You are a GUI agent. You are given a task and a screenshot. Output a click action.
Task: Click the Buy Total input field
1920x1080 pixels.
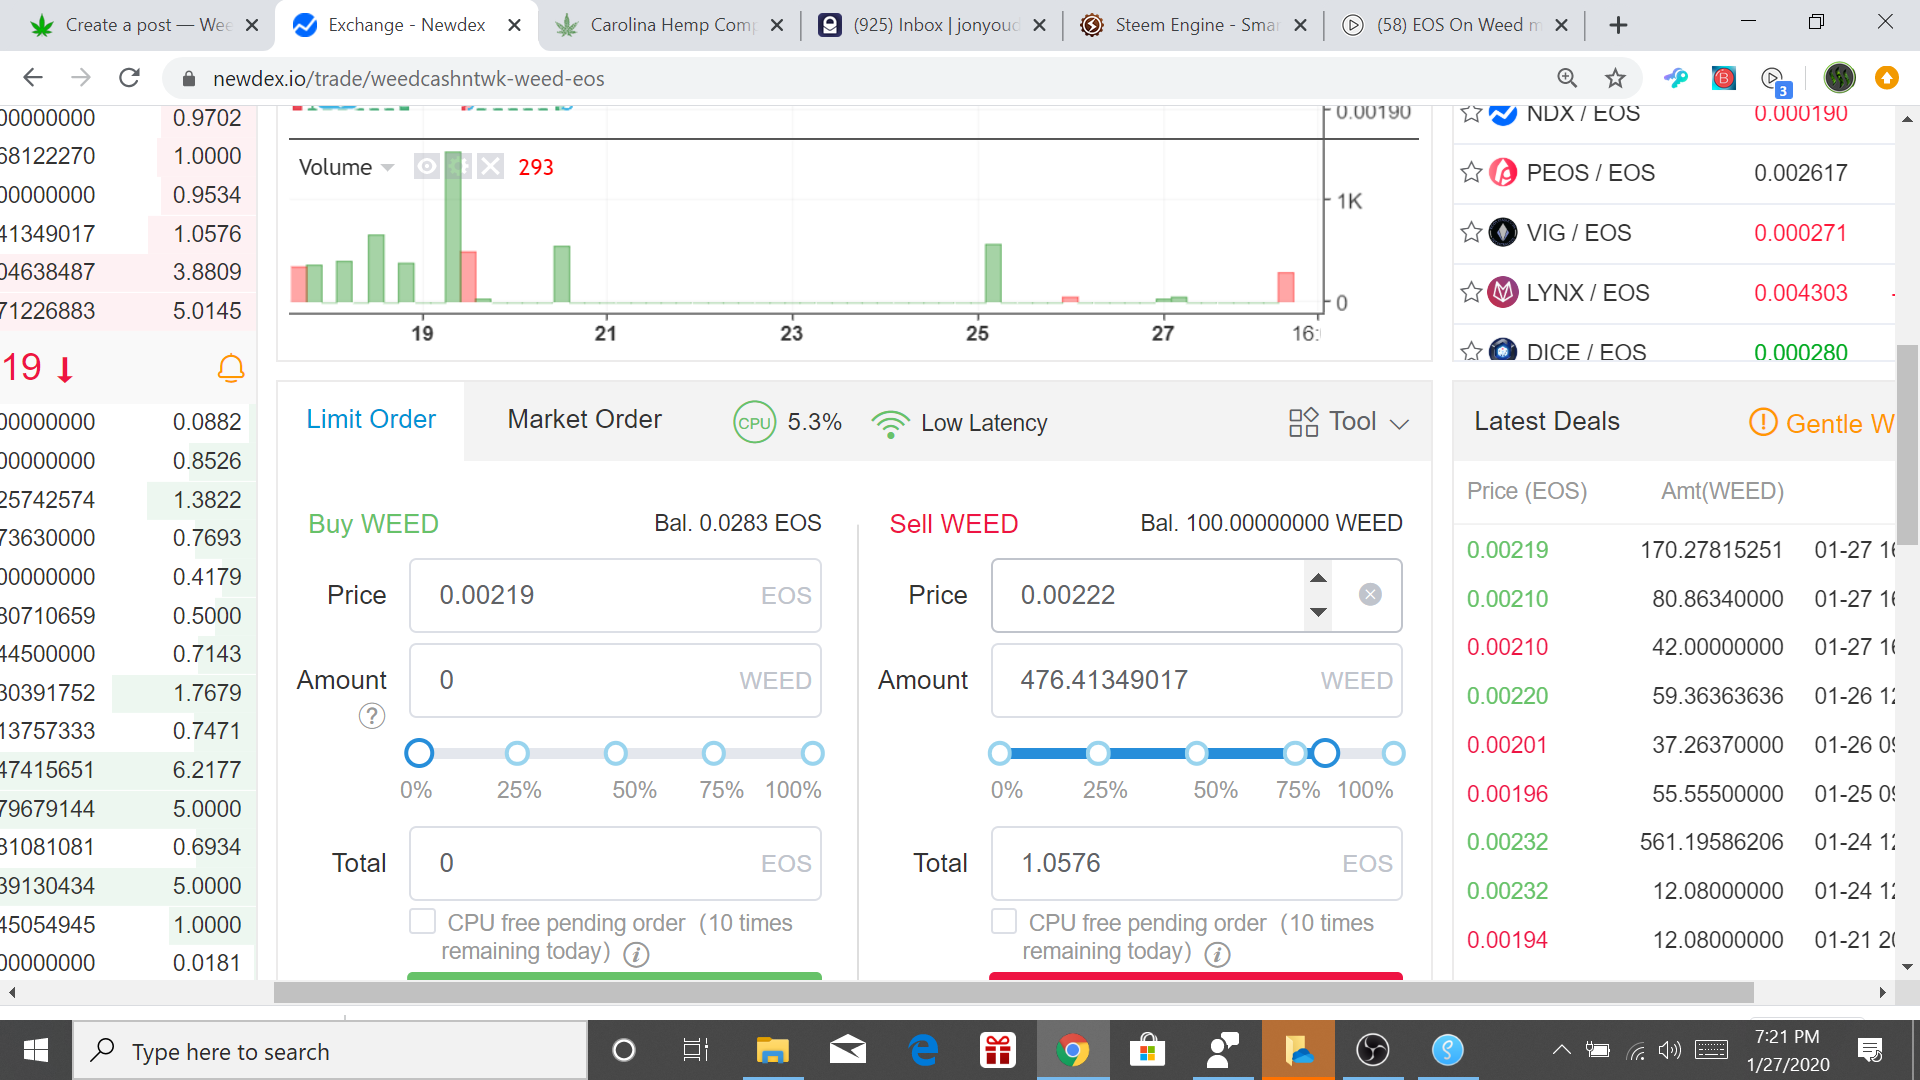tap(615, 863)
